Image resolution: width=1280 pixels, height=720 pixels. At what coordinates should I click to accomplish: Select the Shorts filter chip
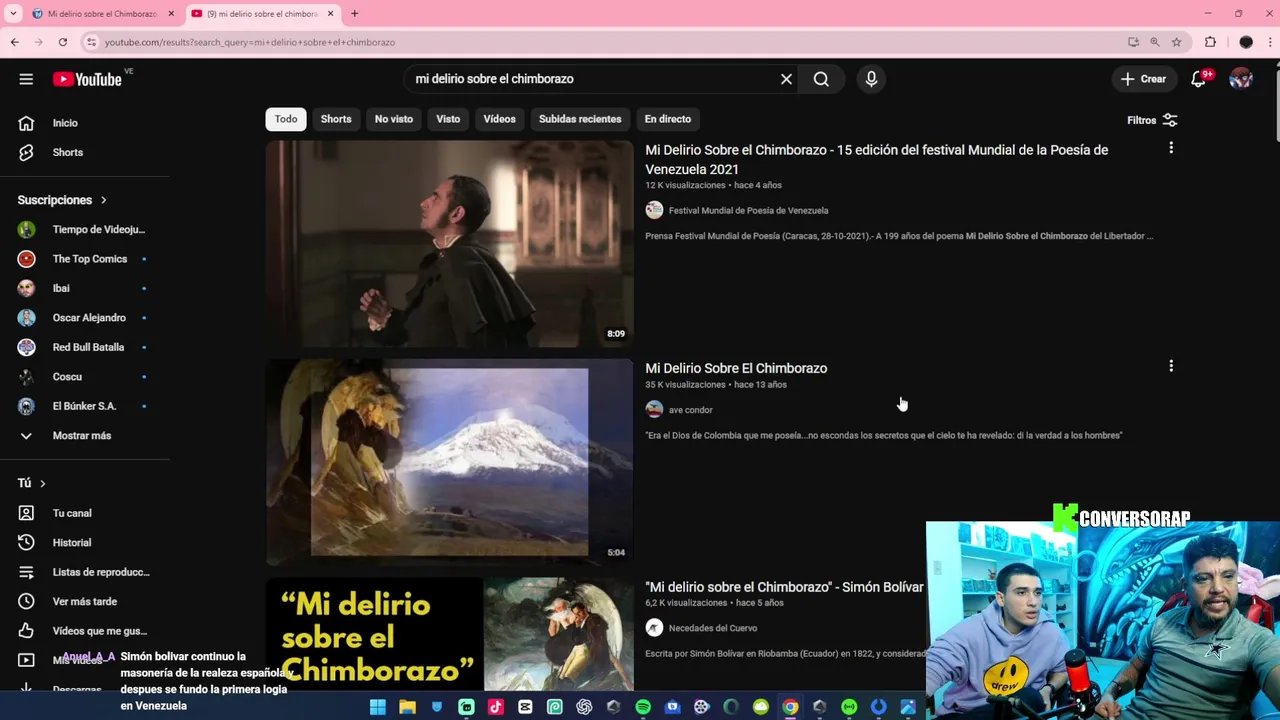336,119
